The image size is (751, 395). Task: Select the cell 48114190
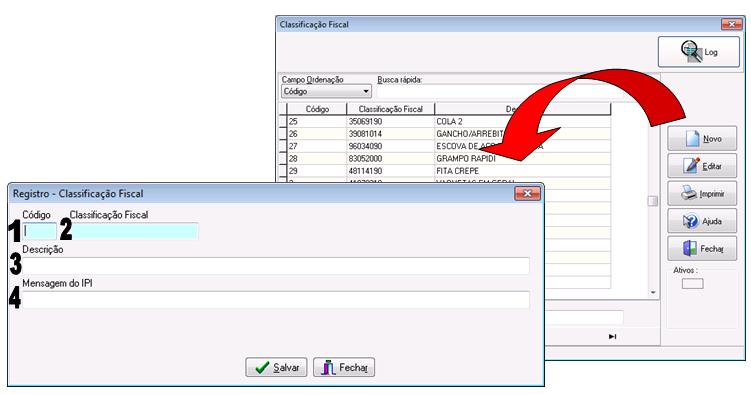(391, 171)
